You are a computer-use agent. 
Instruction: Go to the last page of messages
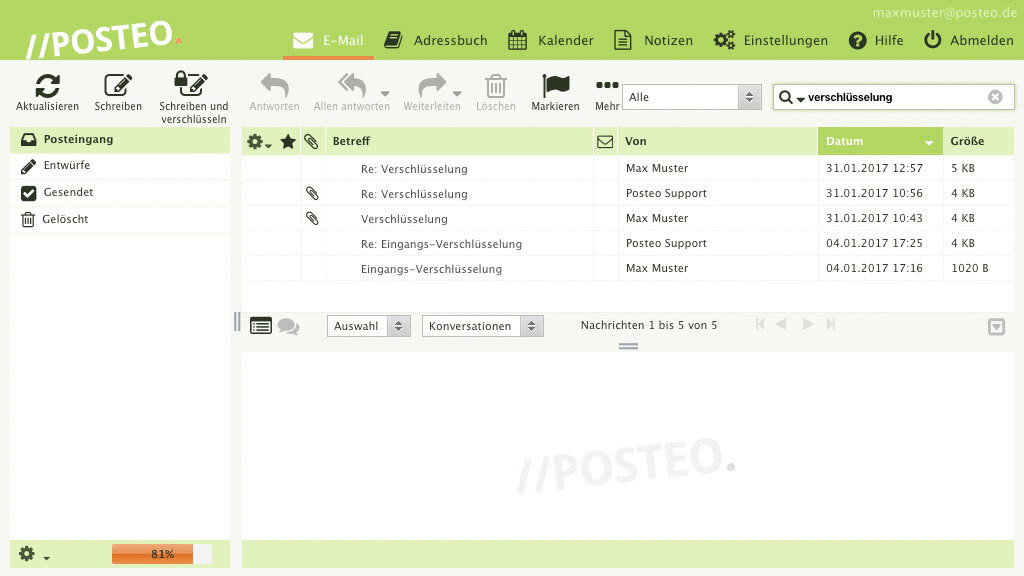830,324
